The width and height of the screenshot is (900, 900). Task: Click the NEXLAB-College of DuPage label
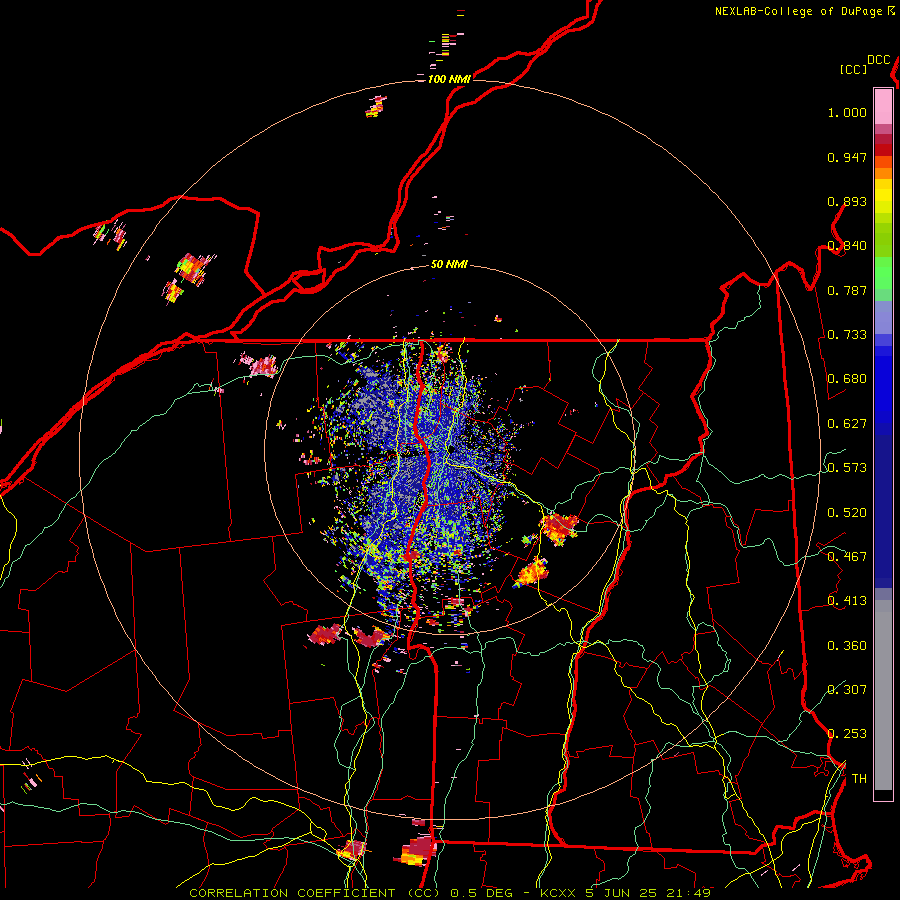798,11
